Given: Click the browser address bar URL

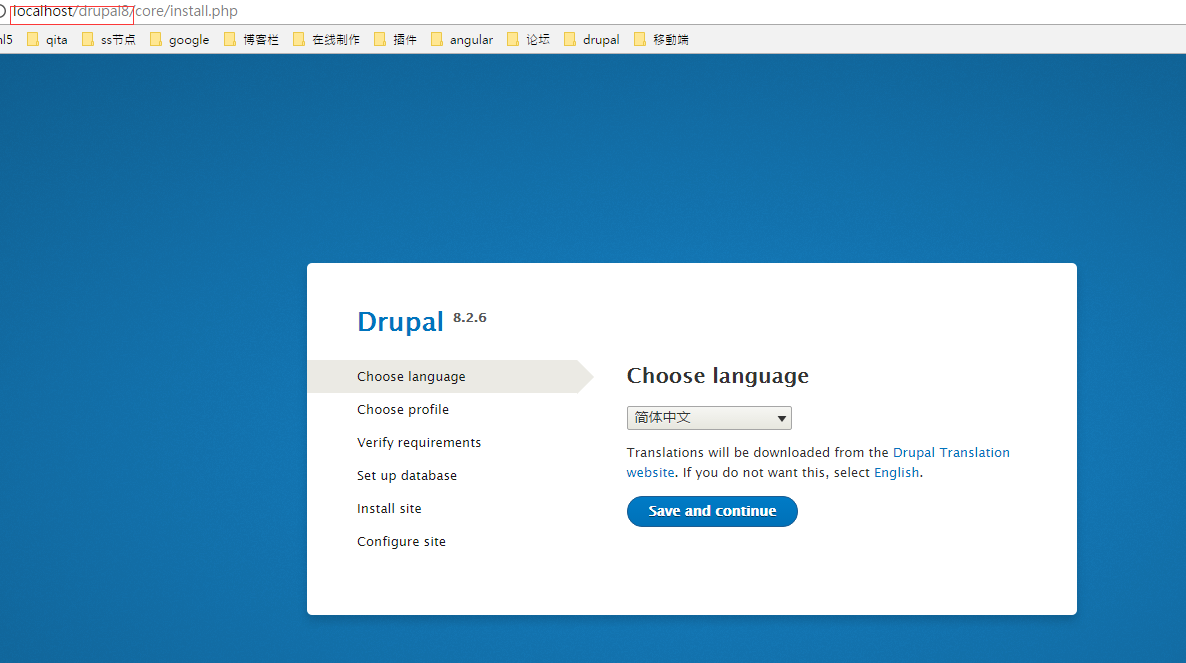Looking at the screenshot, I should click(125, 11).
